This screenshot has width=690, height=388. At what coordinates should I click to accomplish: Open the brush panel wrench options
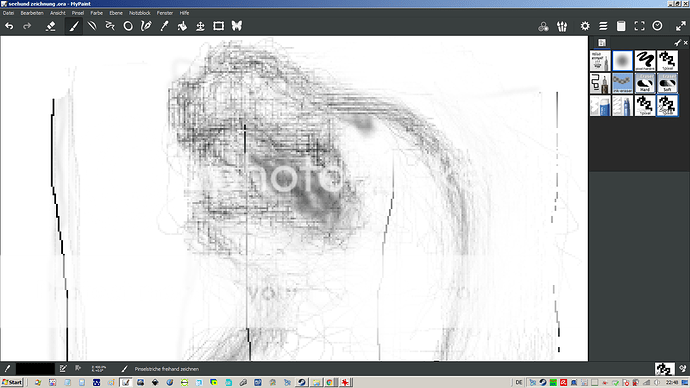point(677,43)
